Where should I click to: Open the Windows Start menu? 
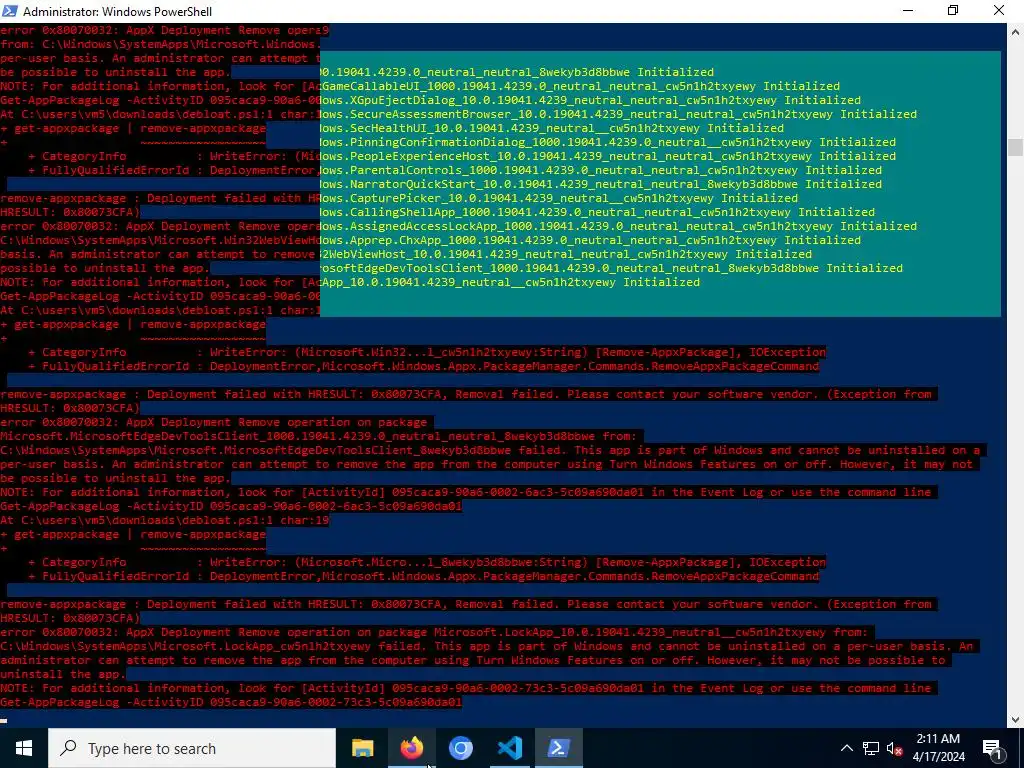[24, 748]
